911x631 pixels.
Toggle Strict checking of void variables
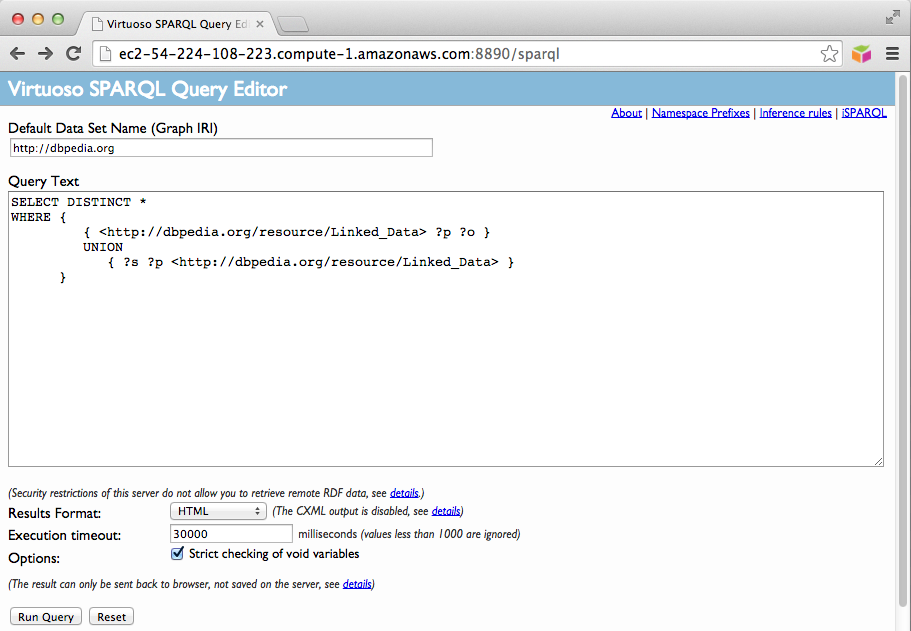click(178, 554)
